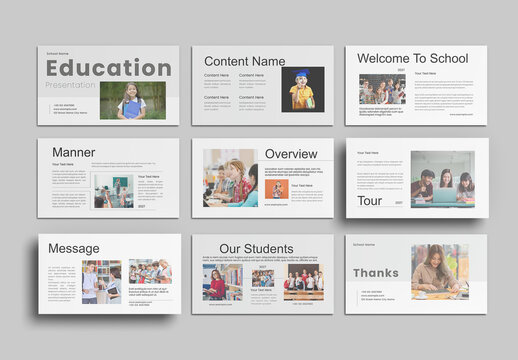
Task: Click the small orange photo on Overview slide
Action: pos(277,189)
